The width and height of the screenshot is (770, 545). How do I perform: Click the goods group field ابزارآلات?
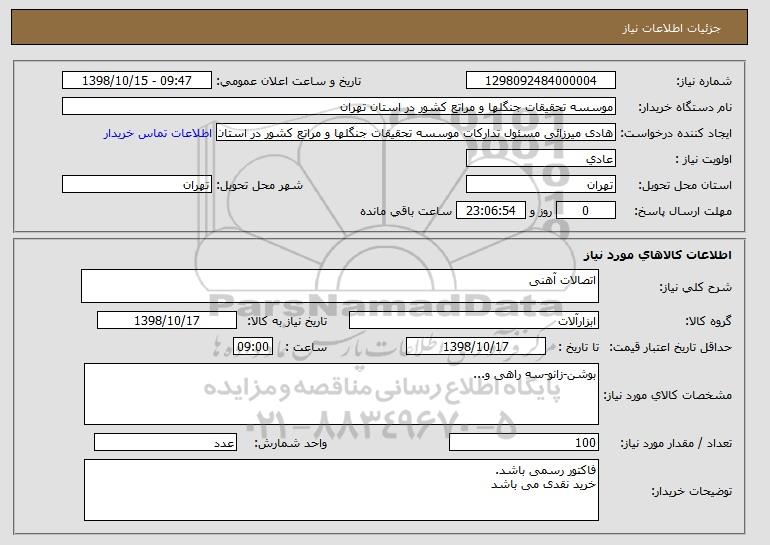tap(474, 321)
